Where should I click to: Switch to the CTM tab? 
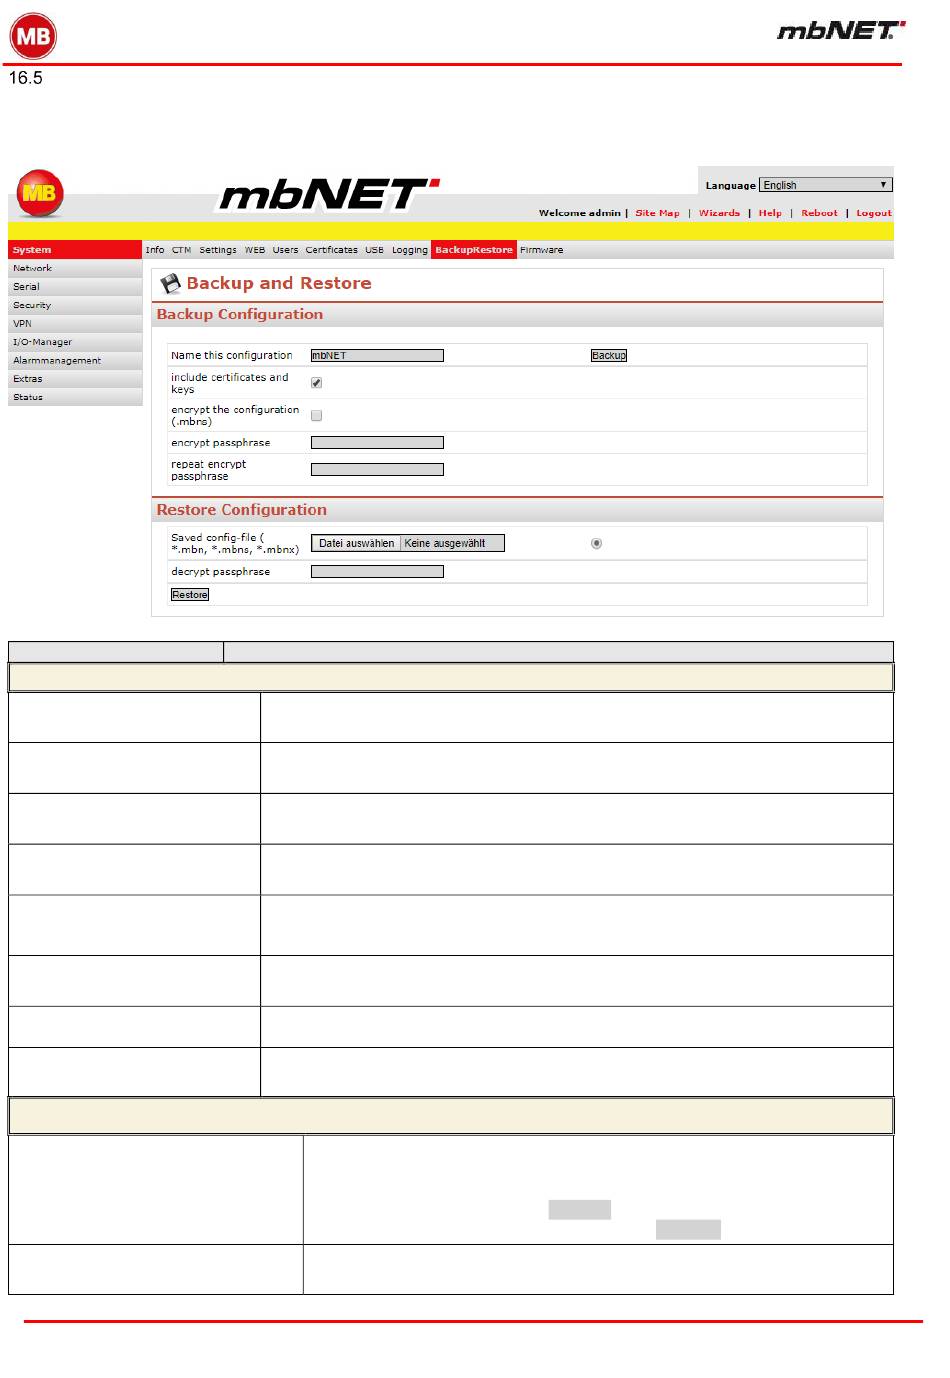click(x=181, y=250)
